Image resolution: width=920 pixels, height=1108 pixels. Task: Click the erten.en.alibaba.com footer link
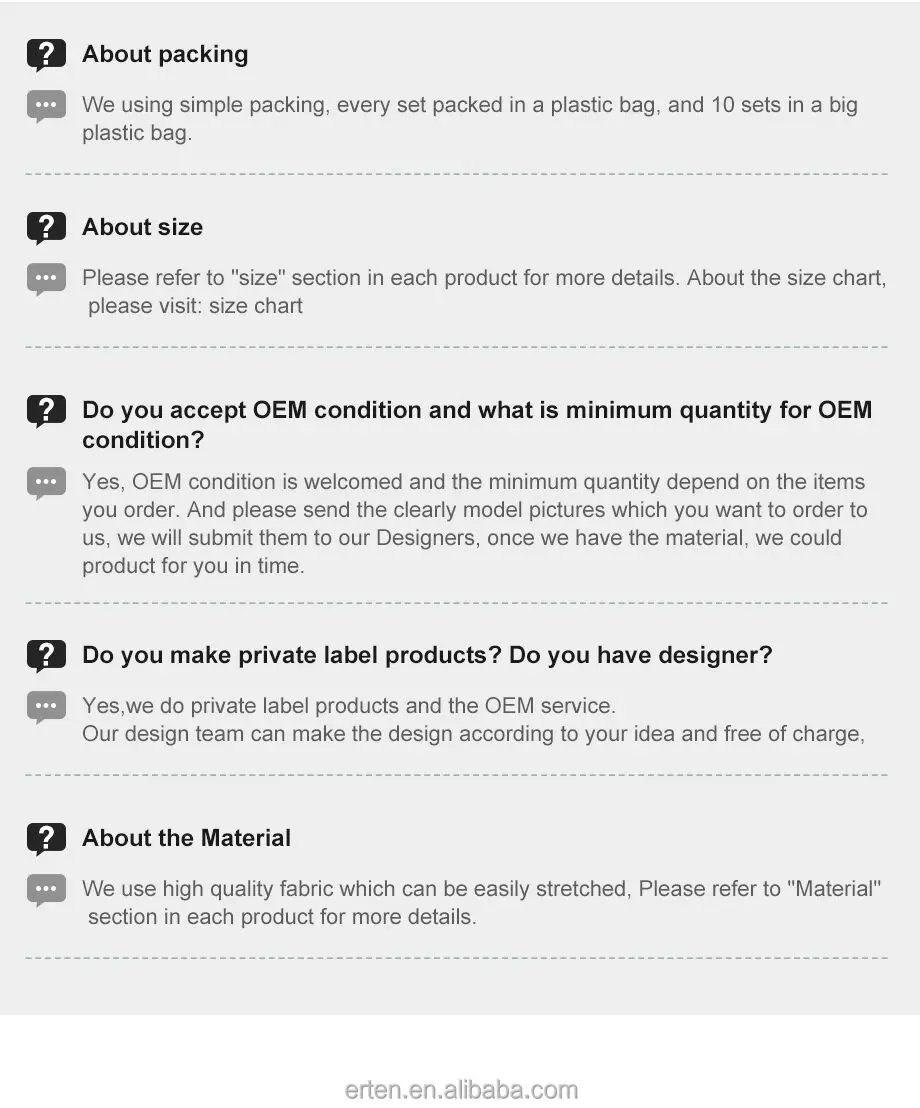(461, 1090)
